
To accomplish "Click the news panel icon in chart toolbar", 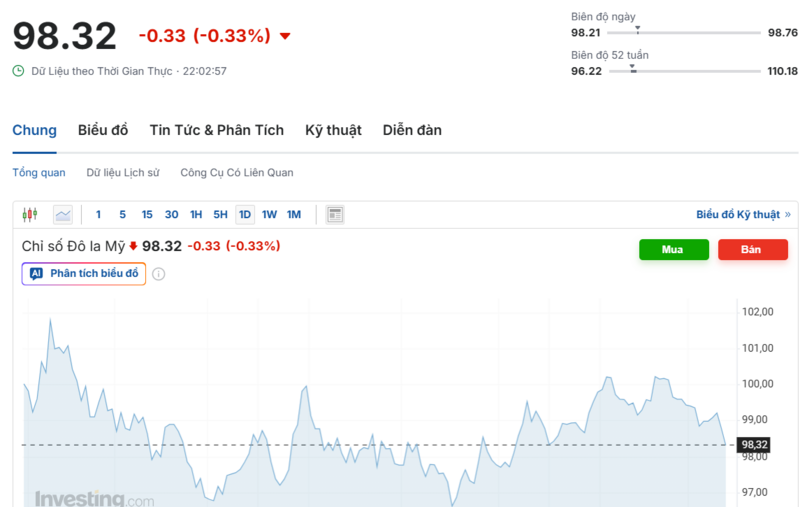I will pyautogui.click(x=335, y=214).
